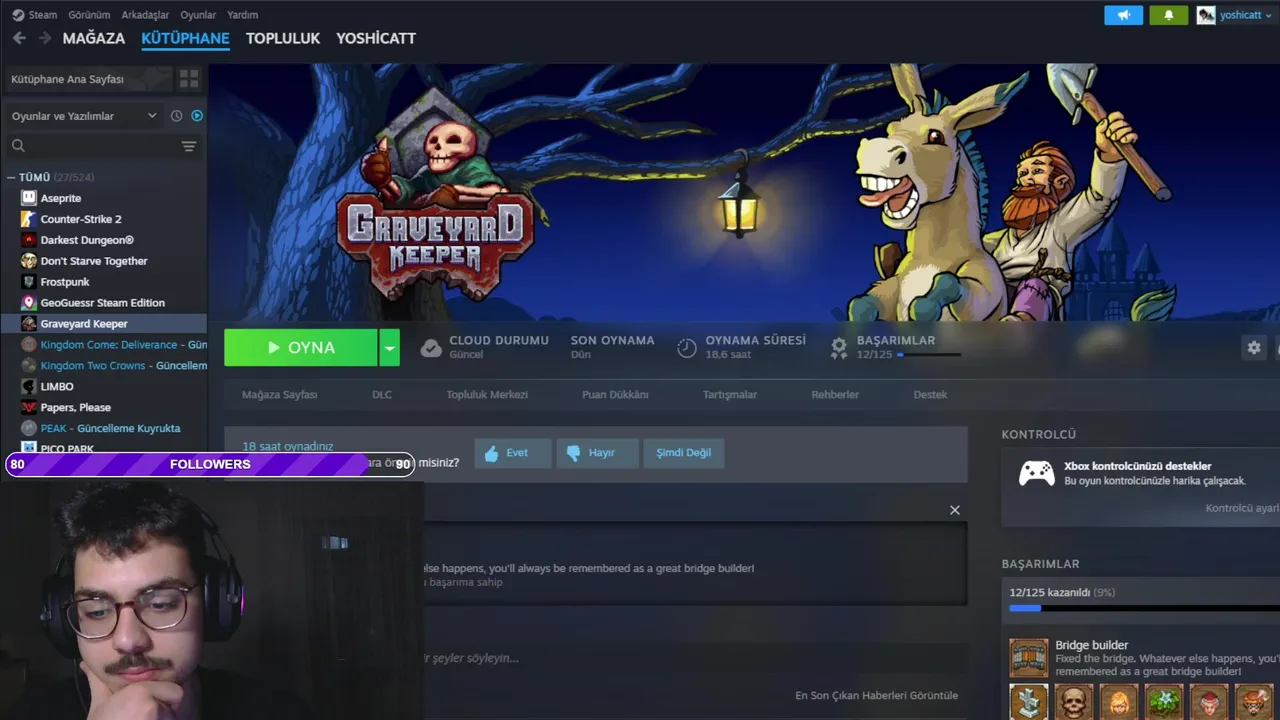Open Tartışmalar
This screenshot has height=720, width=1280.
(x=730, y=394)
